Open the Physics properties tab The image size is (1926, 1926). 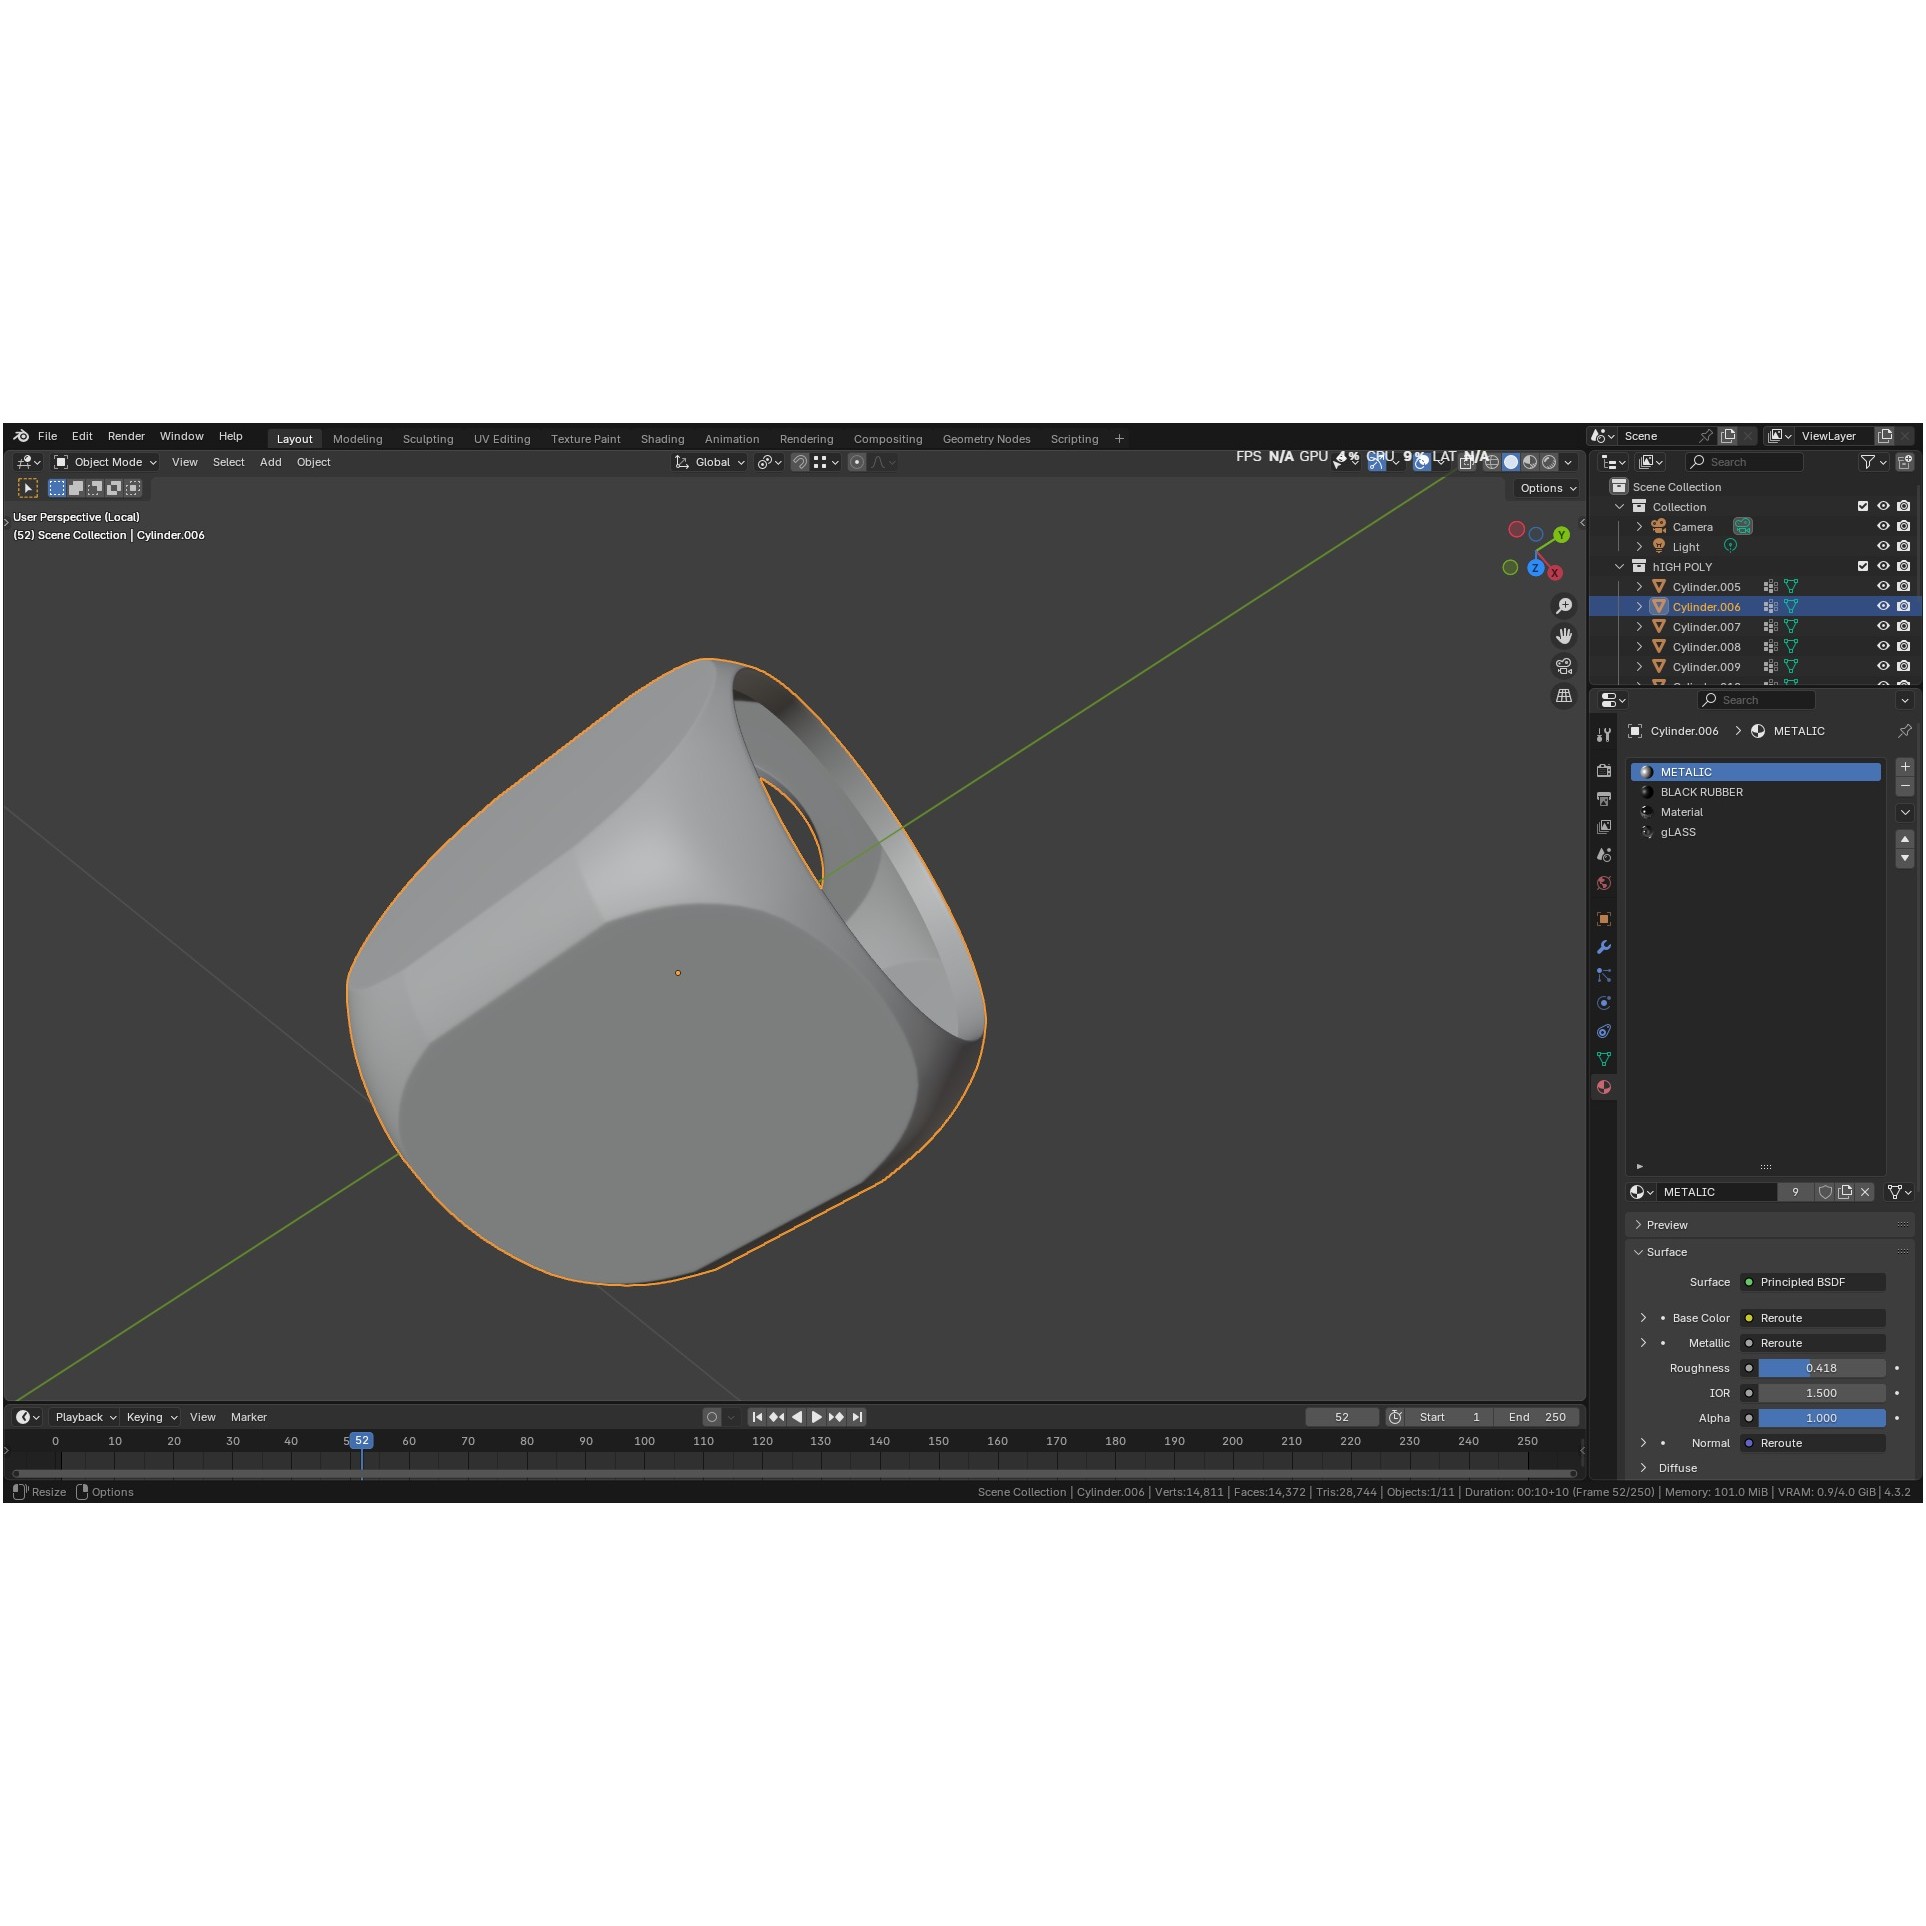point(1604,1003)
